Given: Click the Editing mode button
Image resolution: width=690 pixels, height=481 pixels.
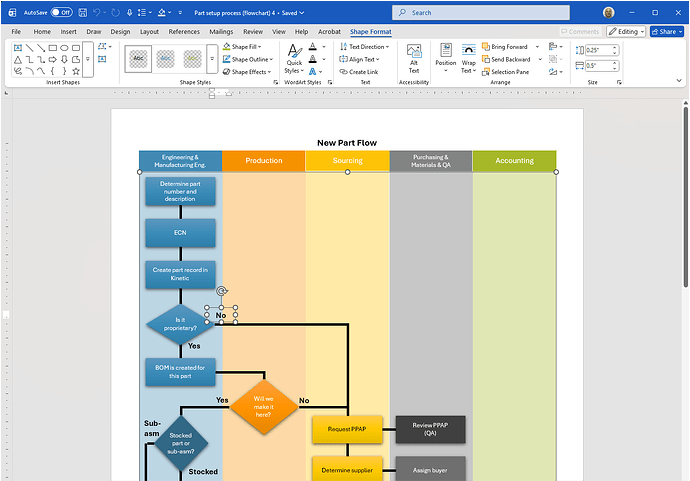Looking at the screenshot, I should tap(626, 32).
